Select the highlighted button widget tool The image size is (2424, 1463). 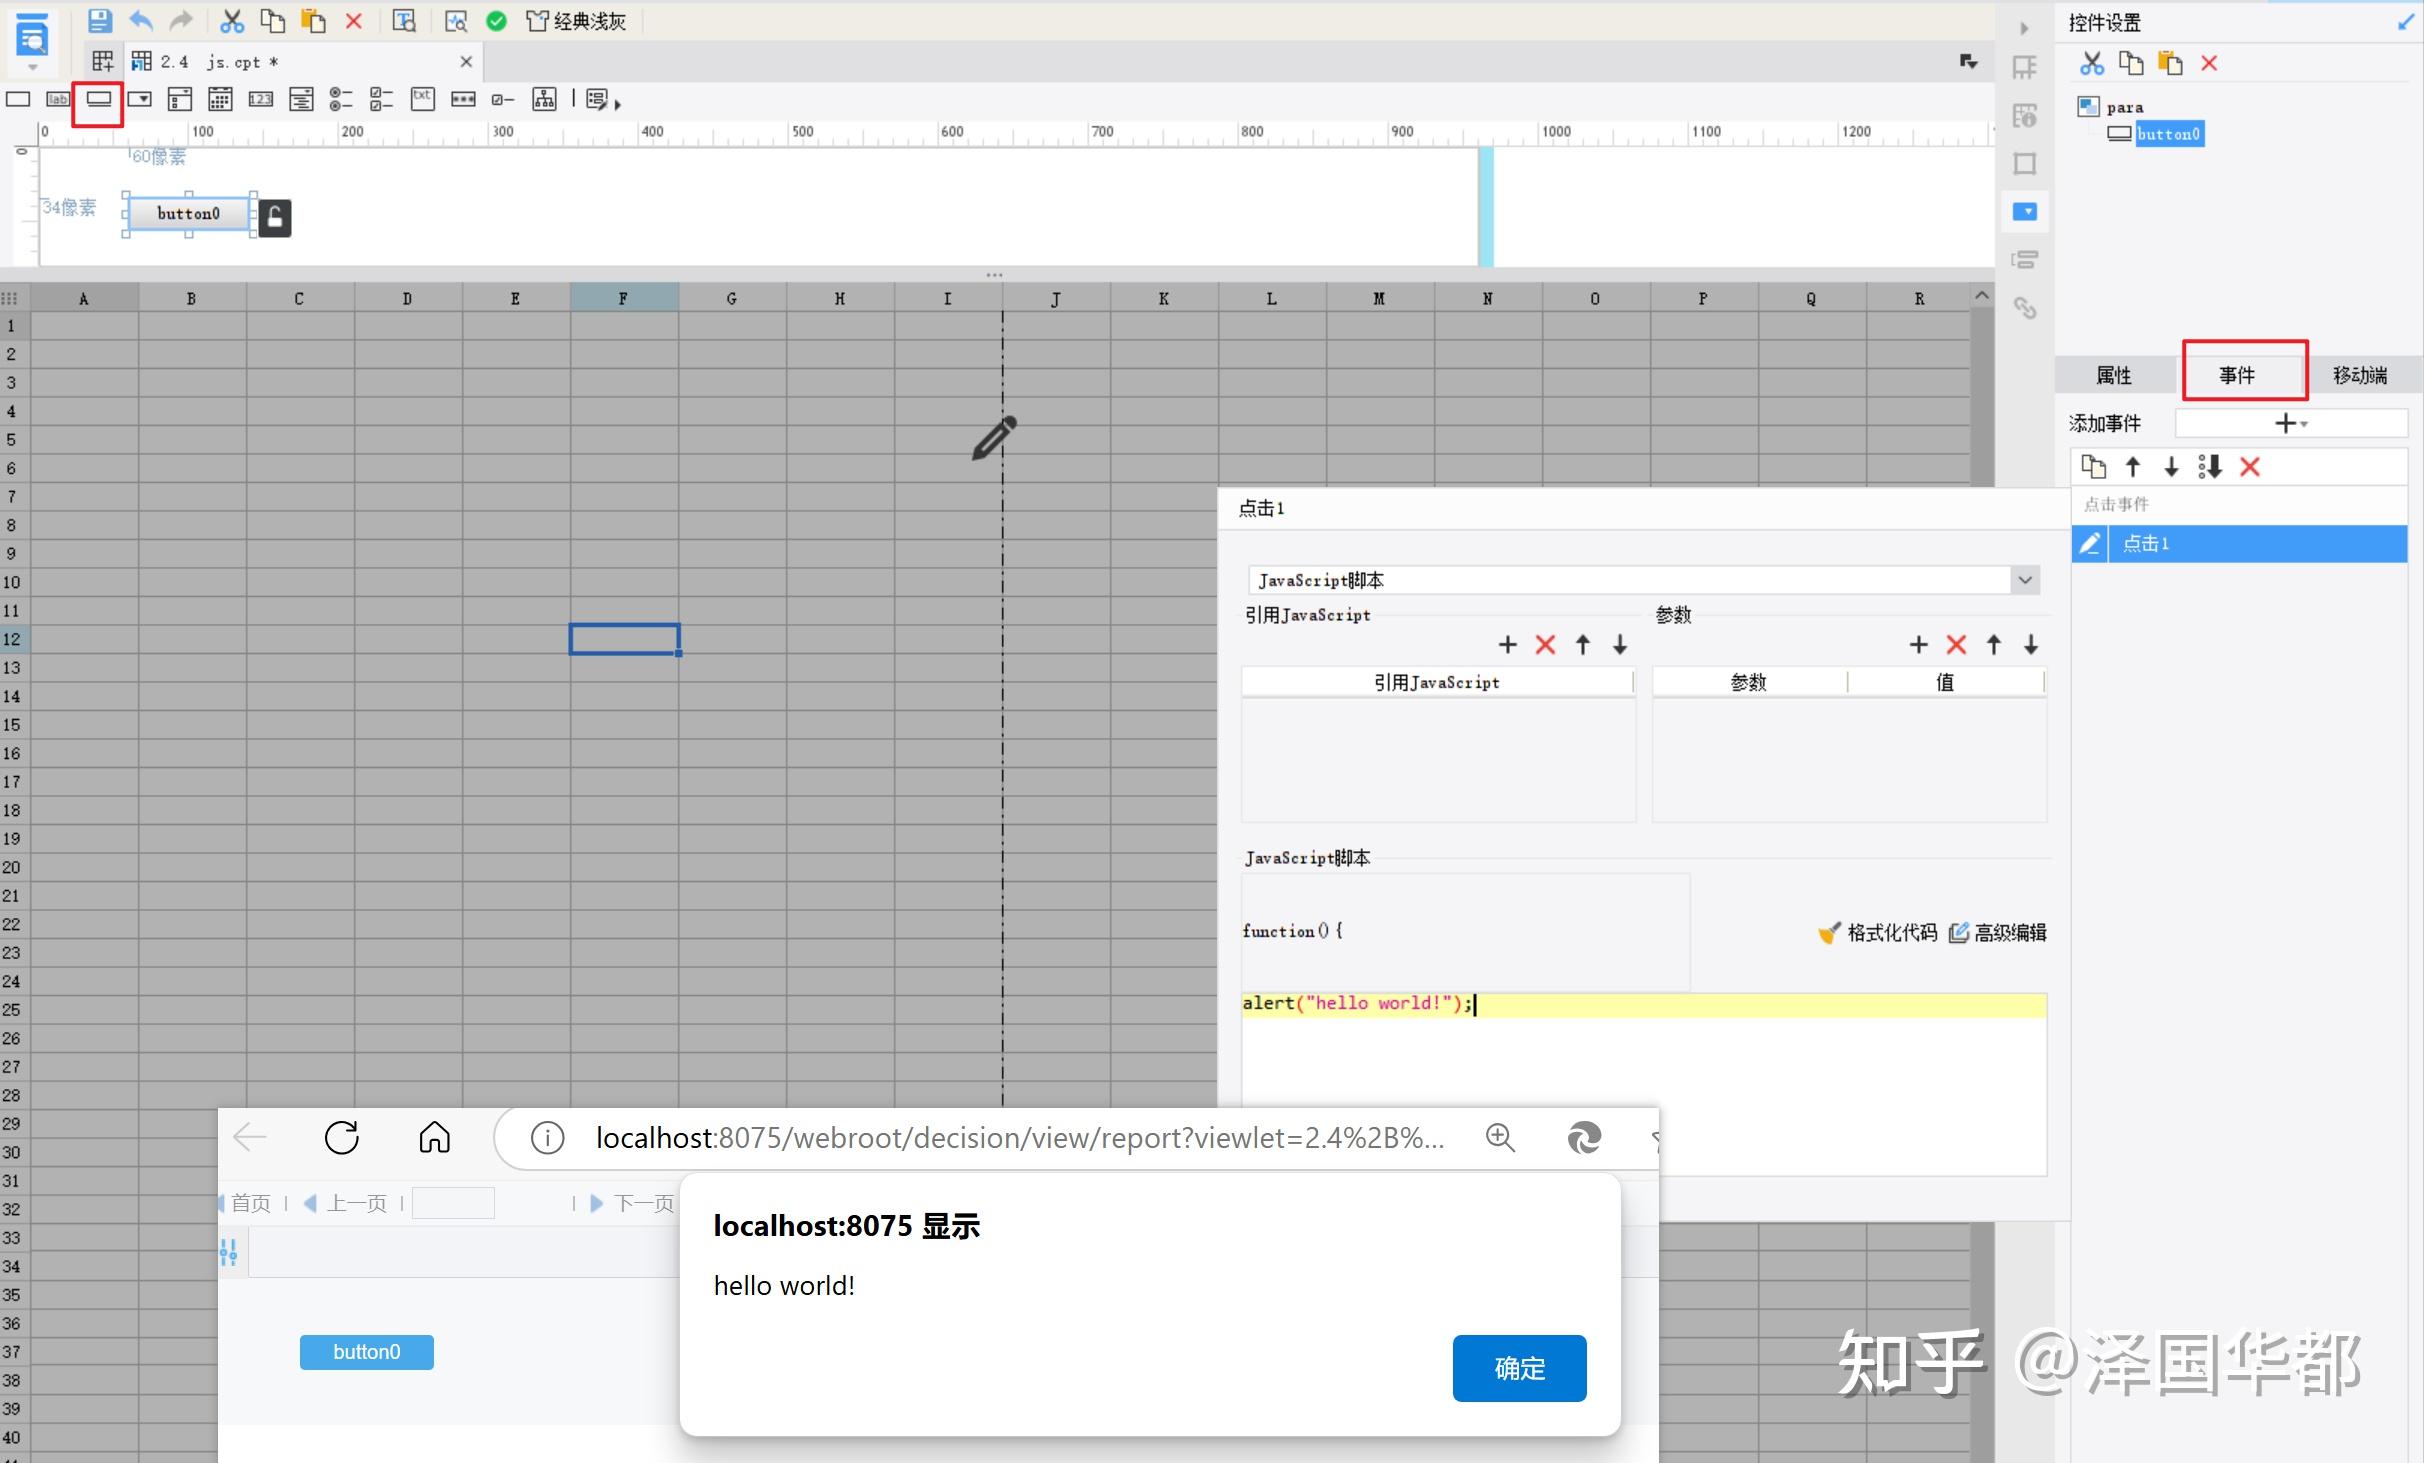coord(97,99)
